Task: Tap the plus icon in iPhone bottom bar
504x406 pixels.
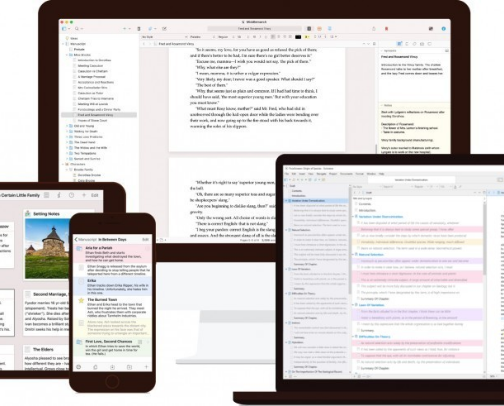Action: coord(146,367)
